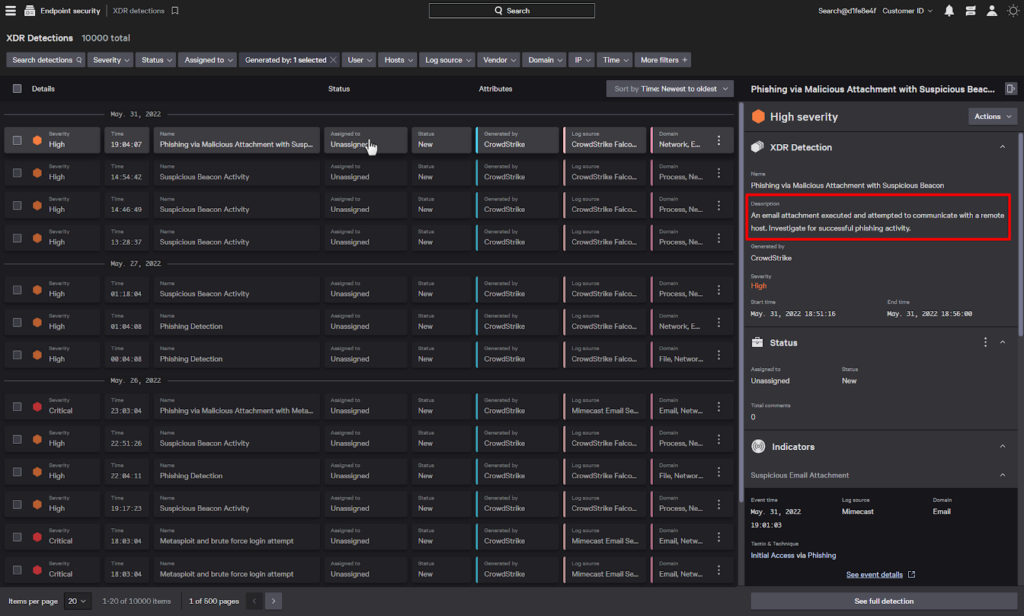
Task: Switch to Endpoint security
Action: pos(62,11)
